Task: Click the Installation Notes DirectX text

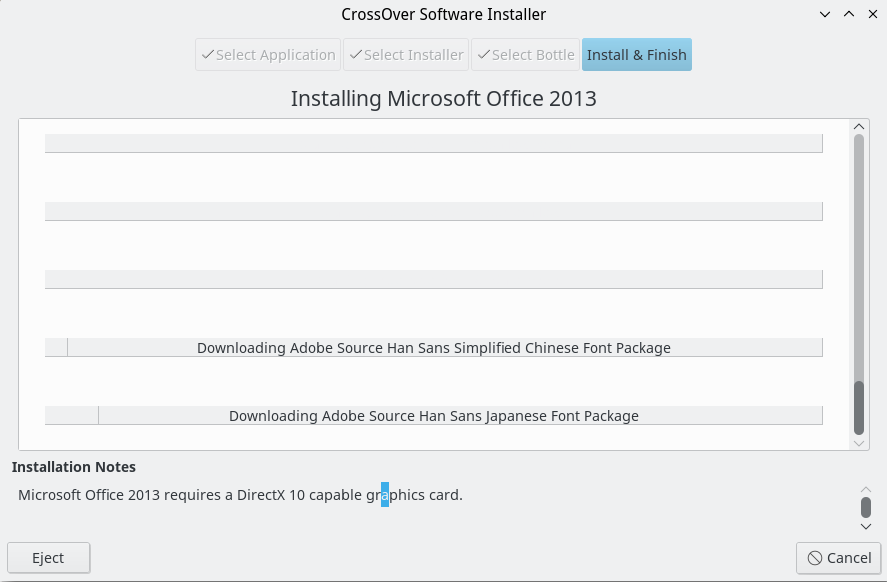Action: 240,495
